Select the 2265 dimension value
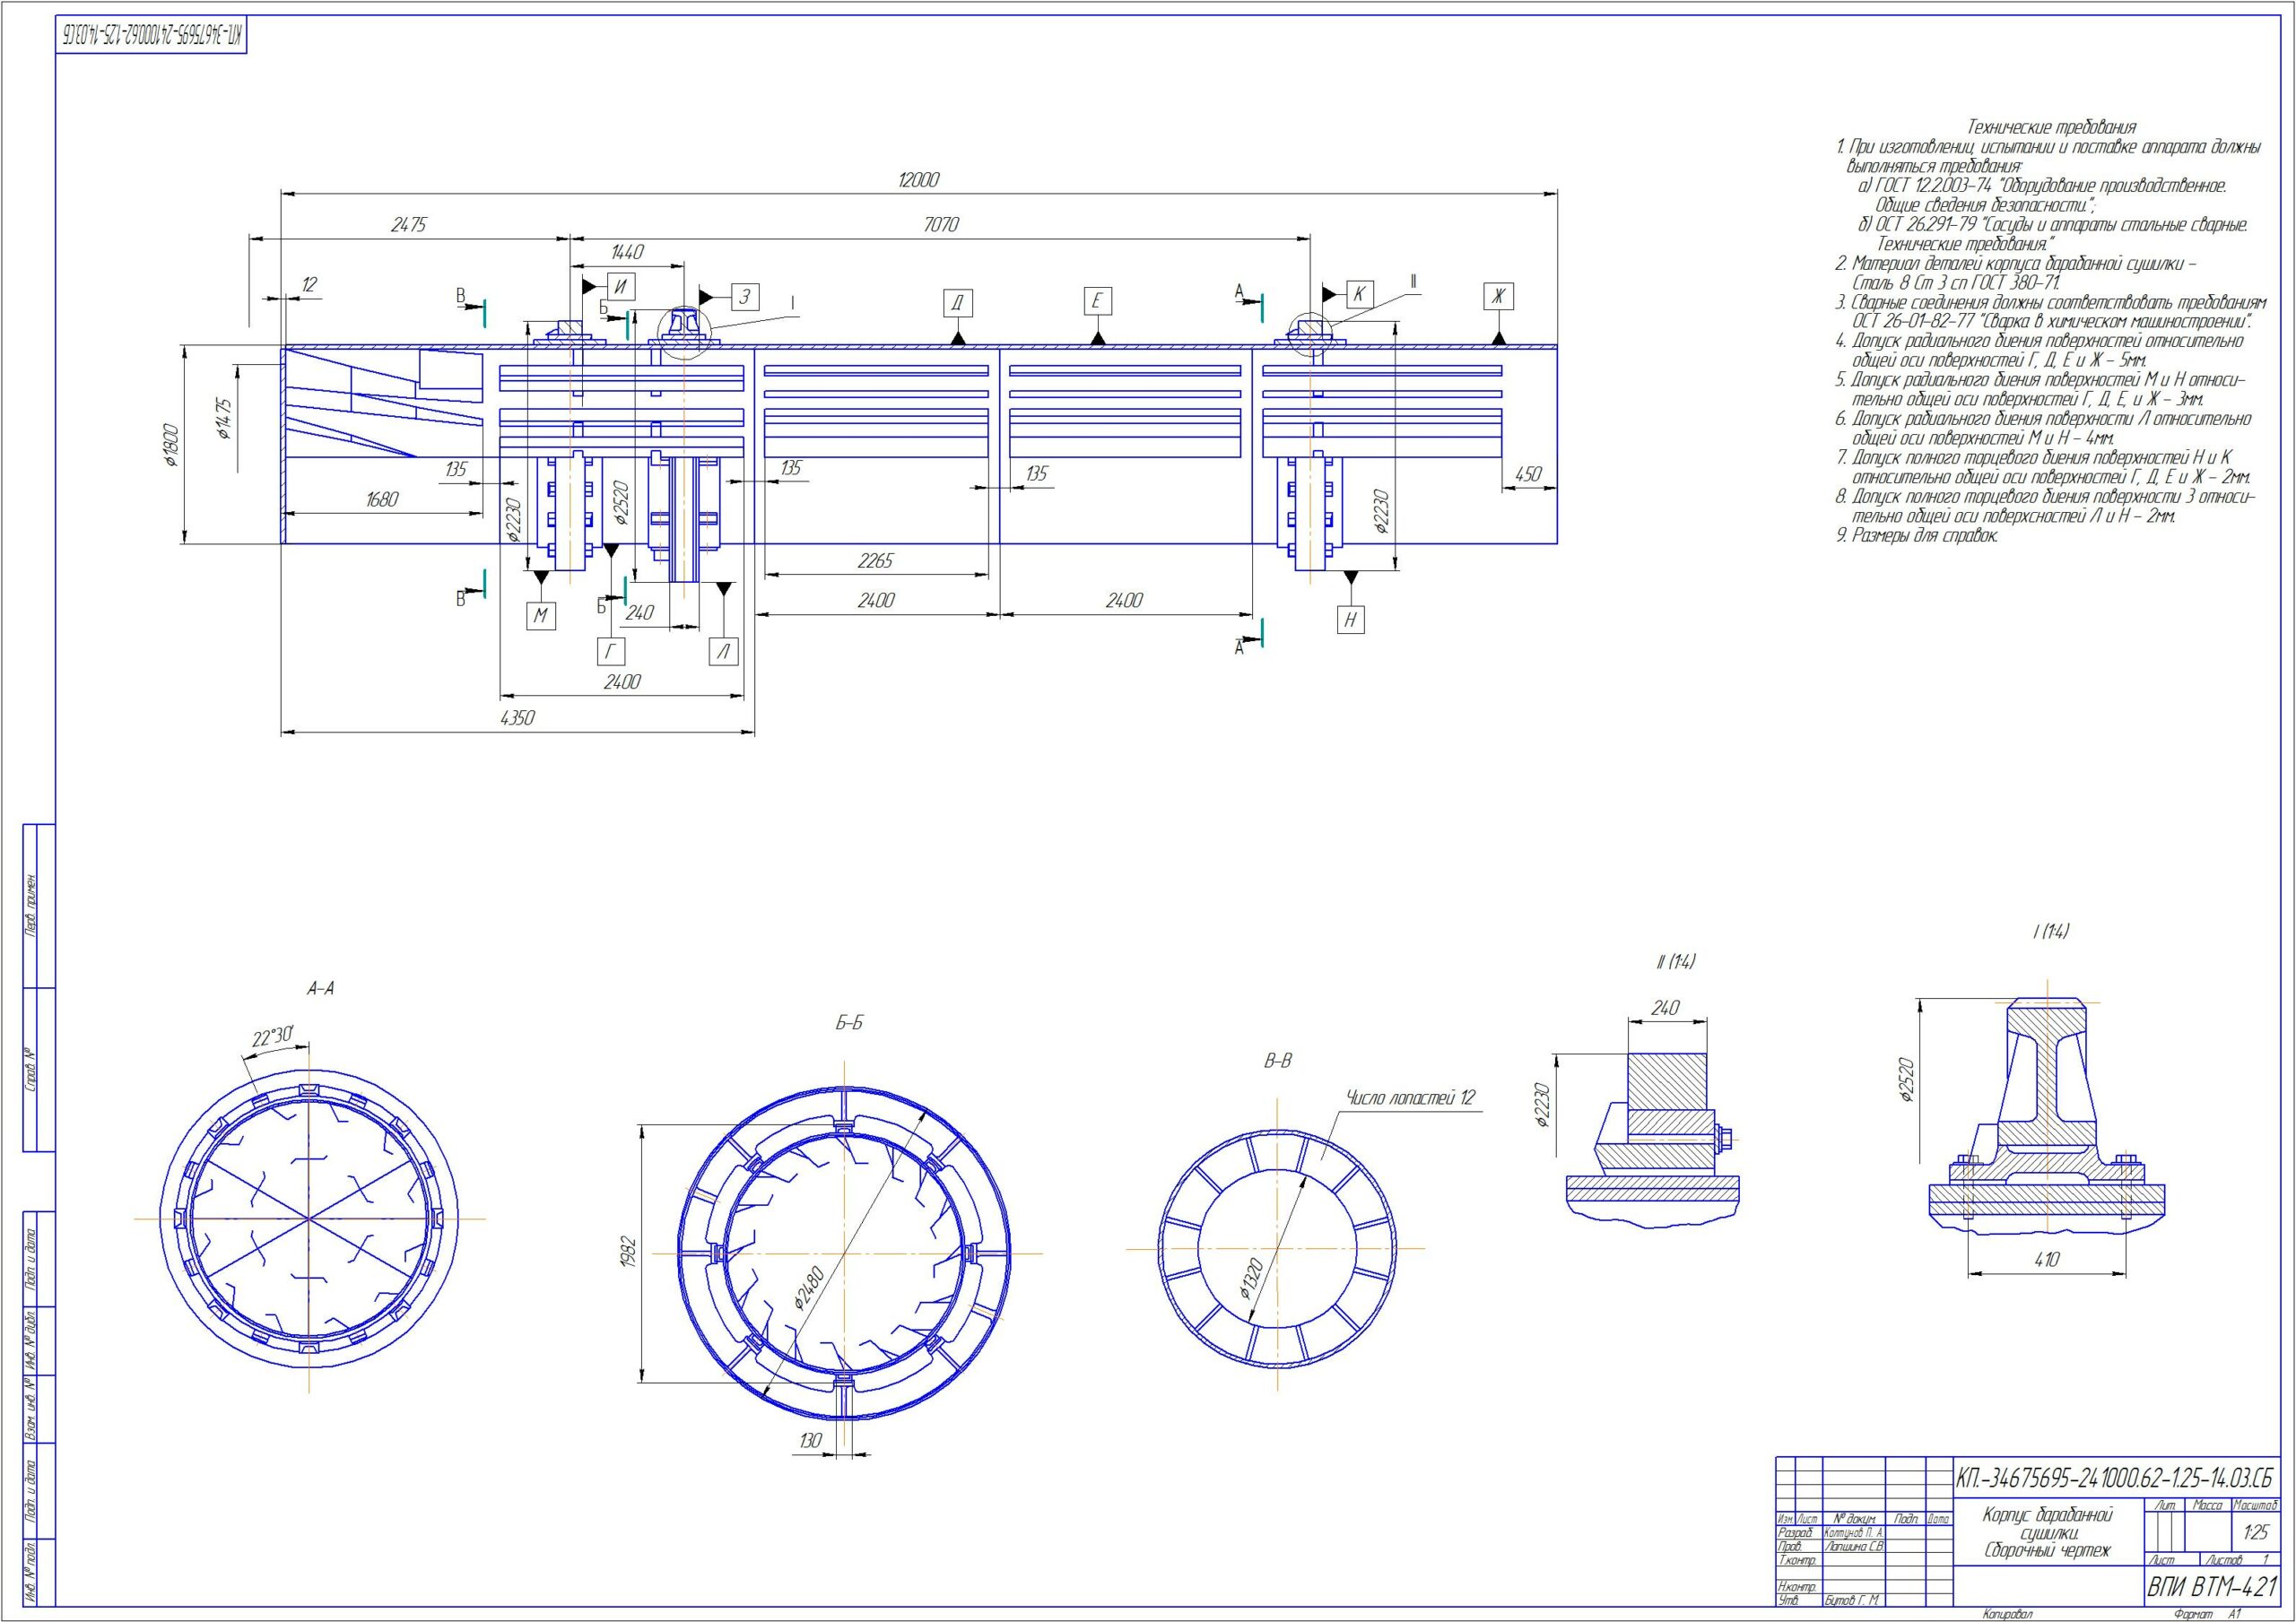This screenshot has height=1622, width=2296. 875,561
